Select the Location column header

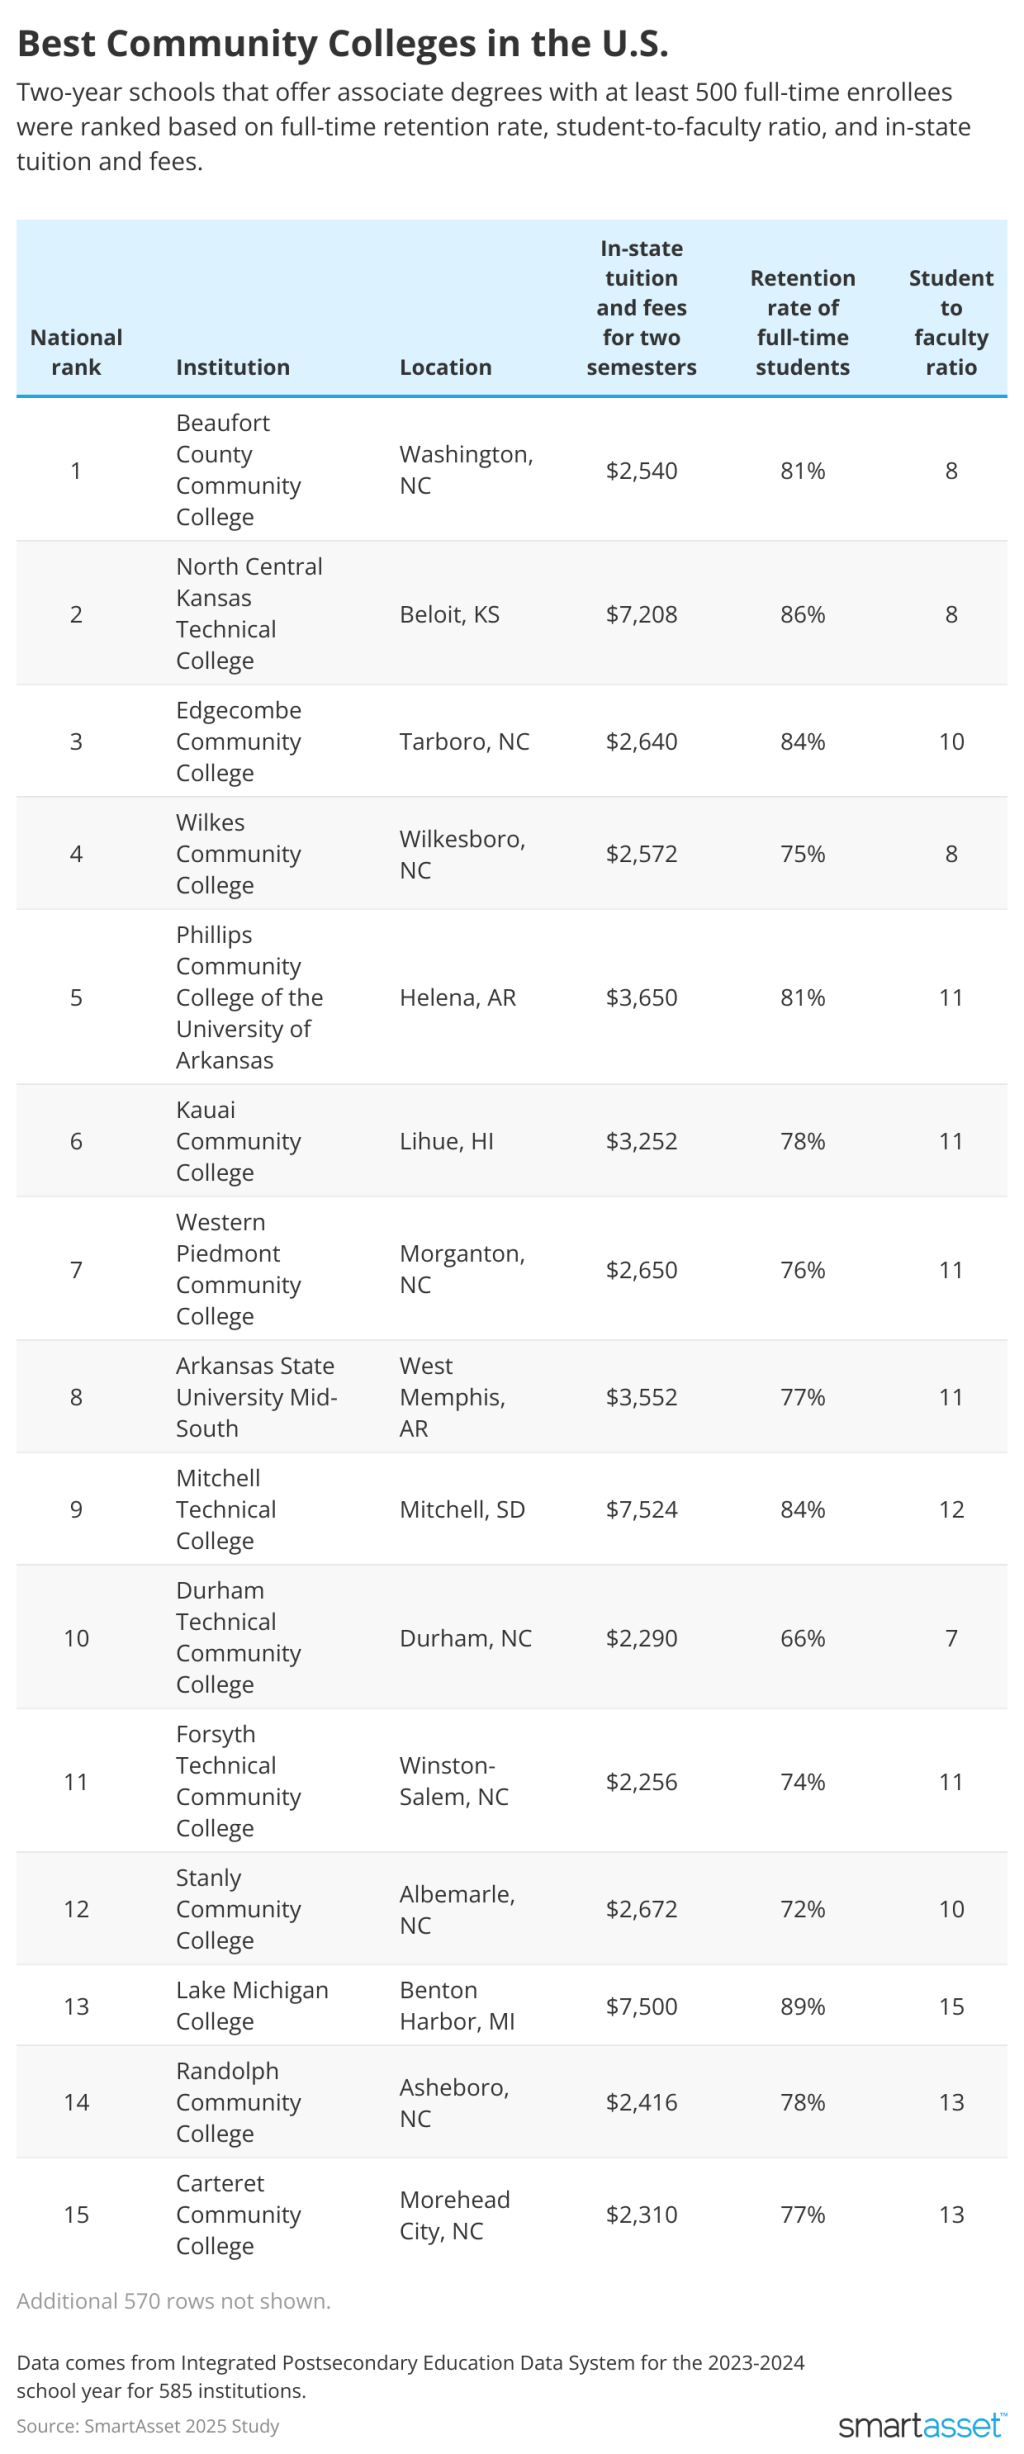(445, 367)
